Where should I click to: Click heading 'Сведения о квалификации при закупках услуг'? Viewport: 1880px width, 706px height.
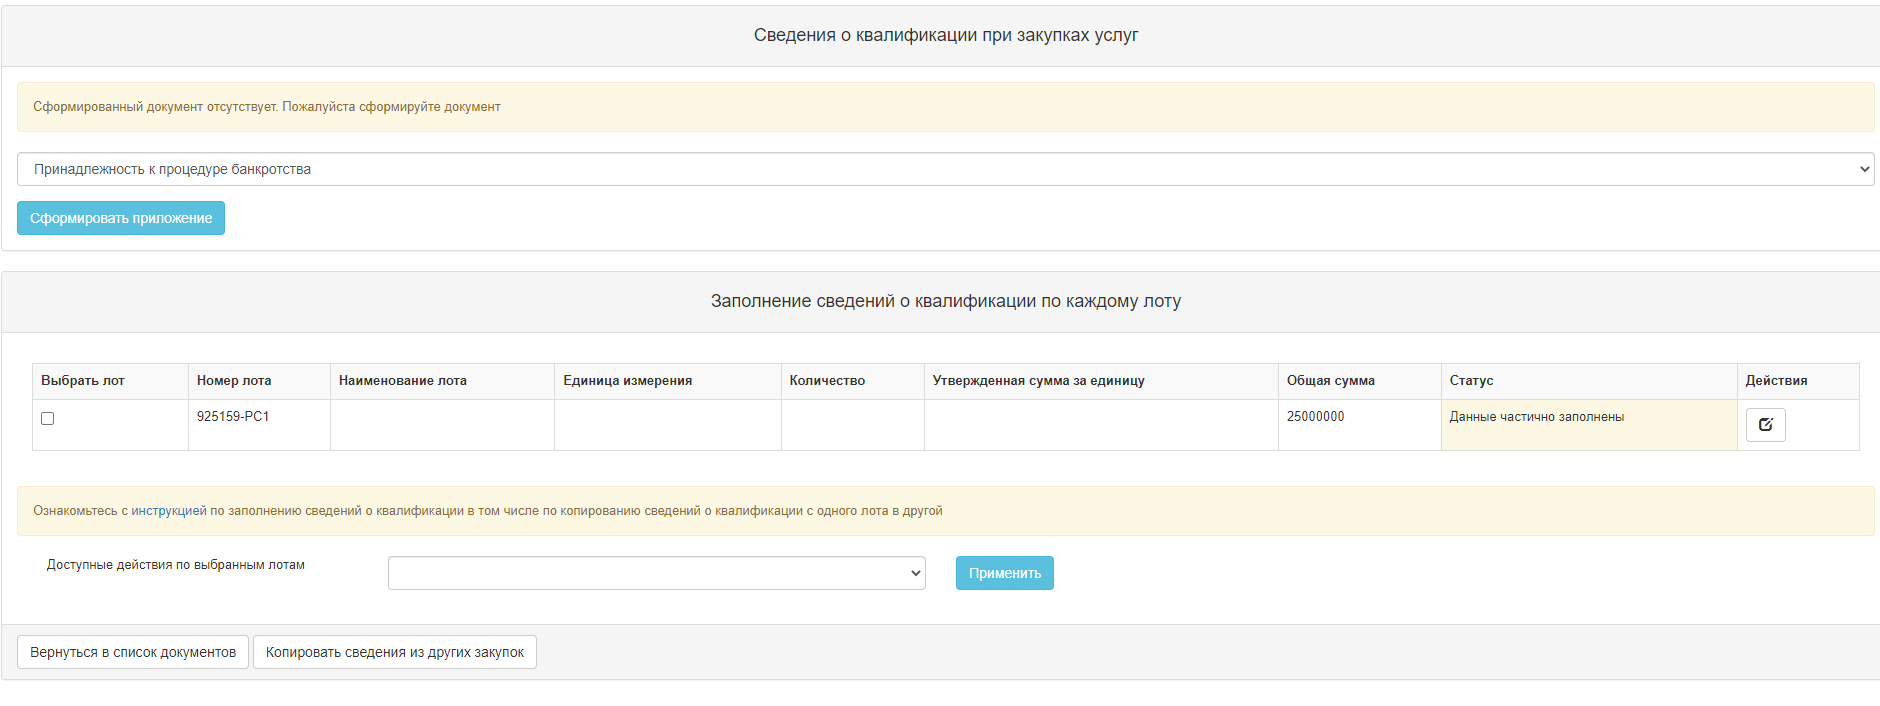[x=945, y=35]
